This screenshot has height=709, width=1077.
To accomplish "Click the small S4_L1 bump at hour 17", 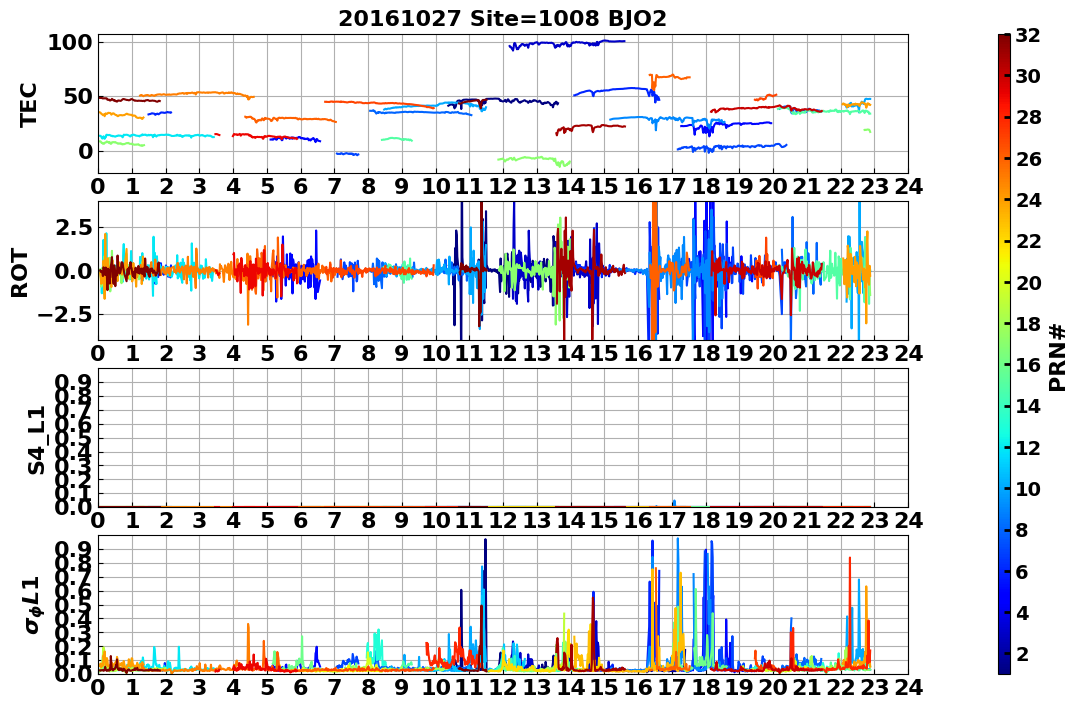I will [674, 503].
